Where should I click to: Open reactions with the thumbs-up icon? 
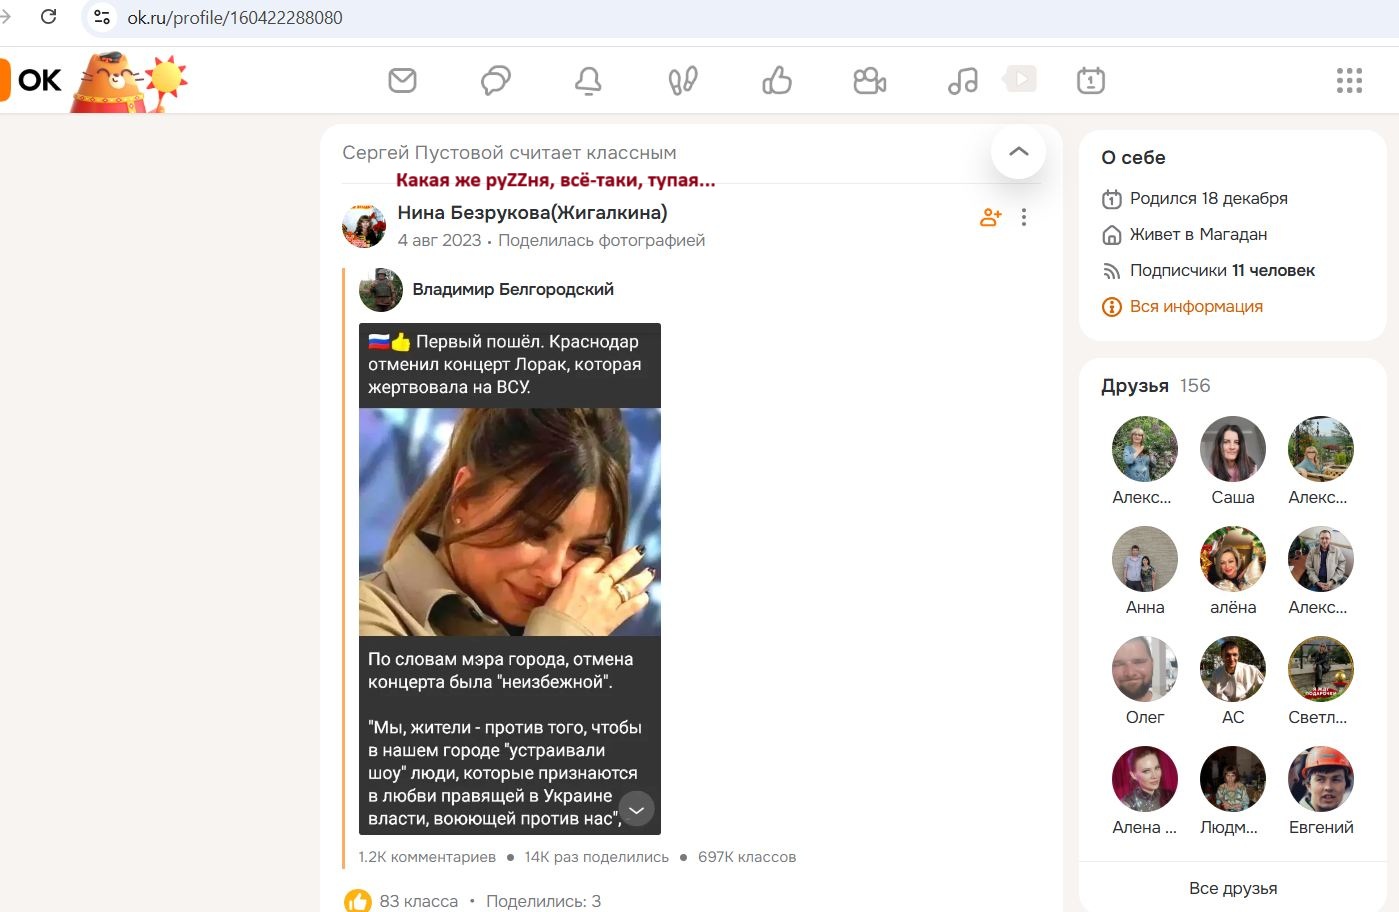click(x=776, y=80)
